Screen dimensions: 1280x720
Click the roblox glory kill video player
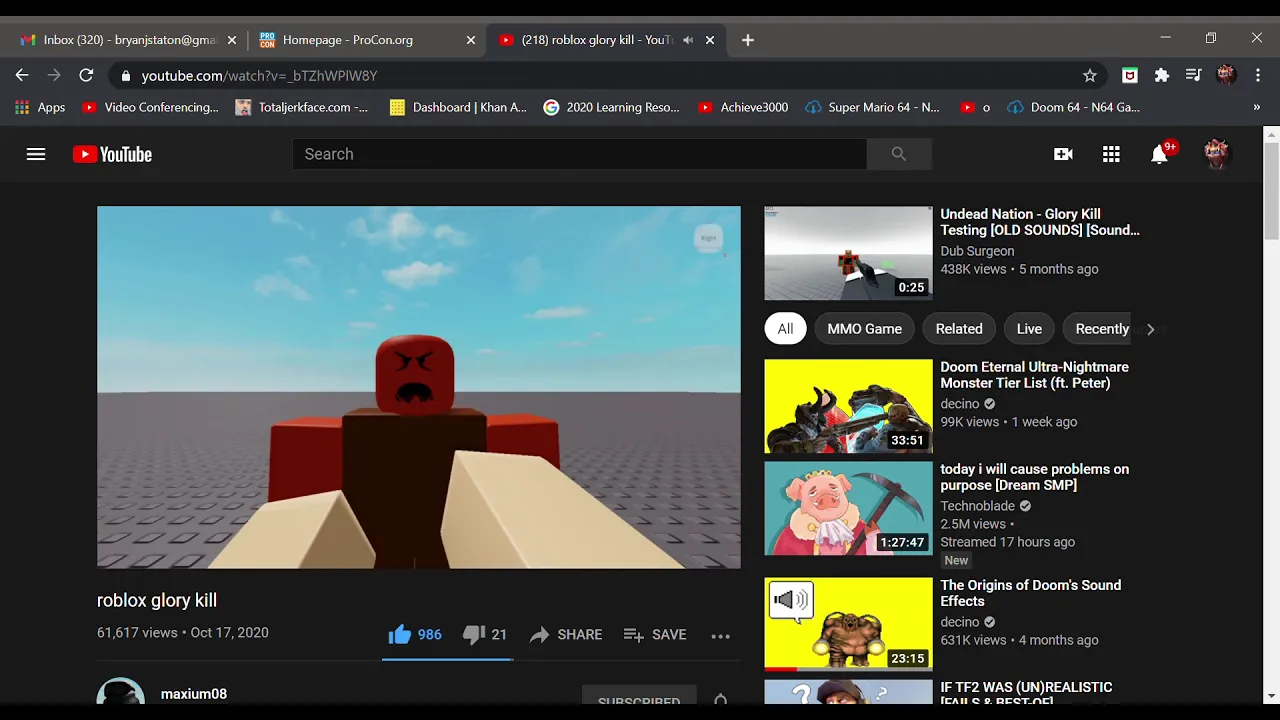(419, 387)
